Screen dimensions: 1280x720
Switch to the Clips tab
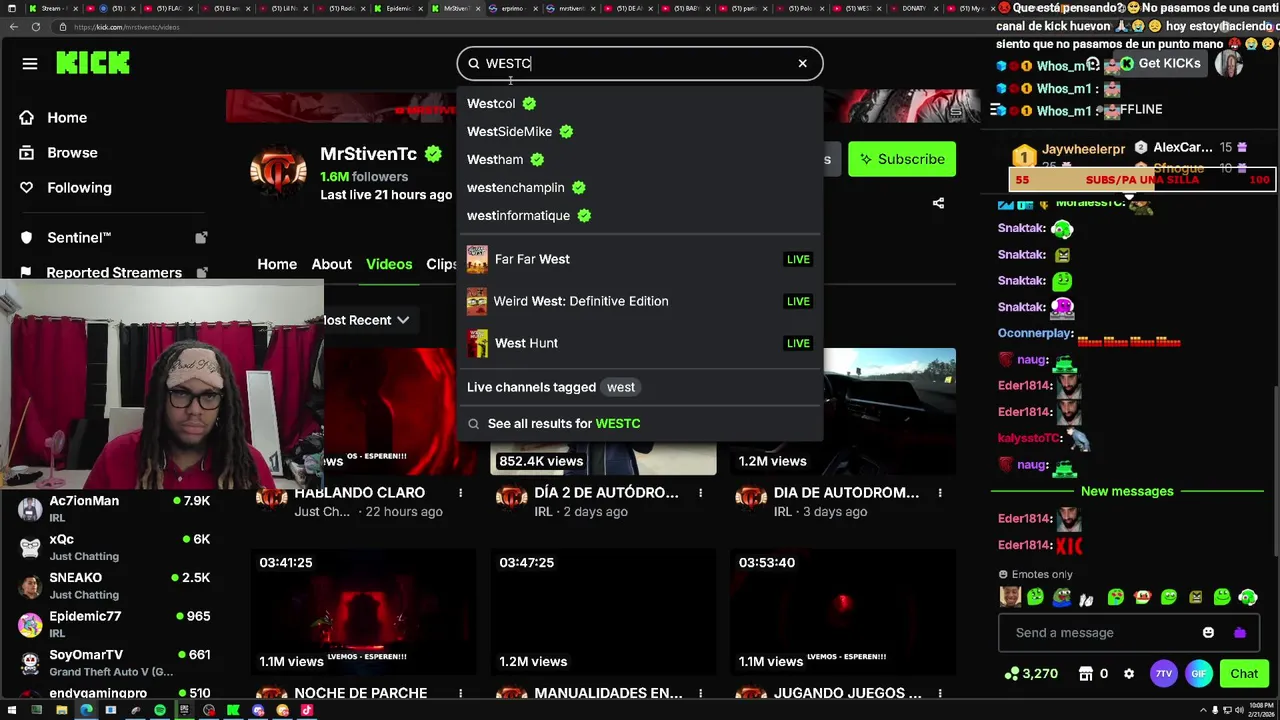tap(442, 264)
